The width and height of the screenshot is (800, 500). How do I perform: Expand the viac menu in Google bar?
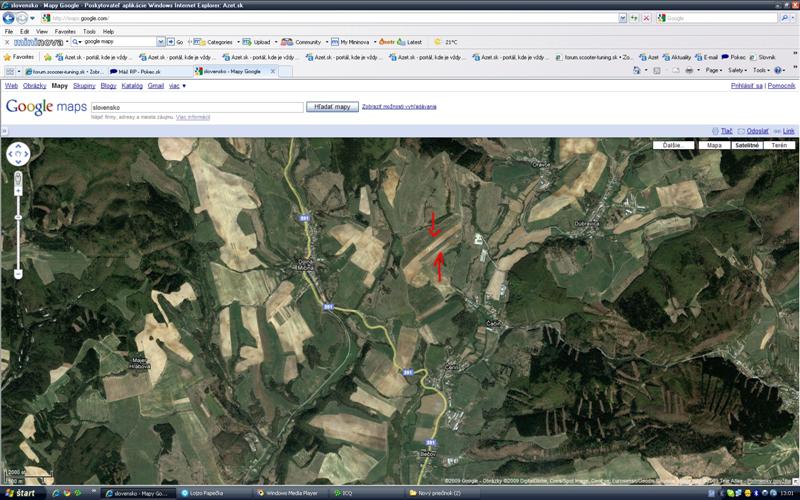(178, 86)
